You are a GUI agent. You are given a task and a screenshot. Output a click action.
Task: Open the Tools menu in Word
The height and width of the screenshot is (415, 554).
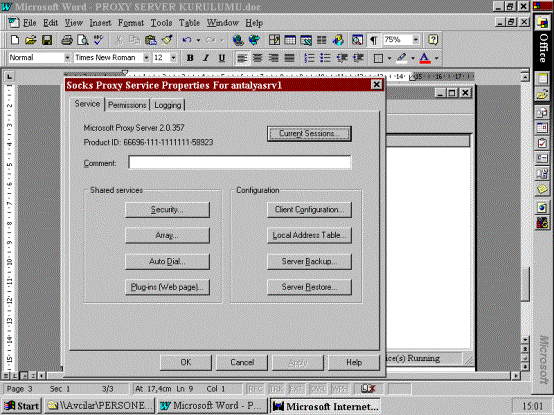[161, 23]
